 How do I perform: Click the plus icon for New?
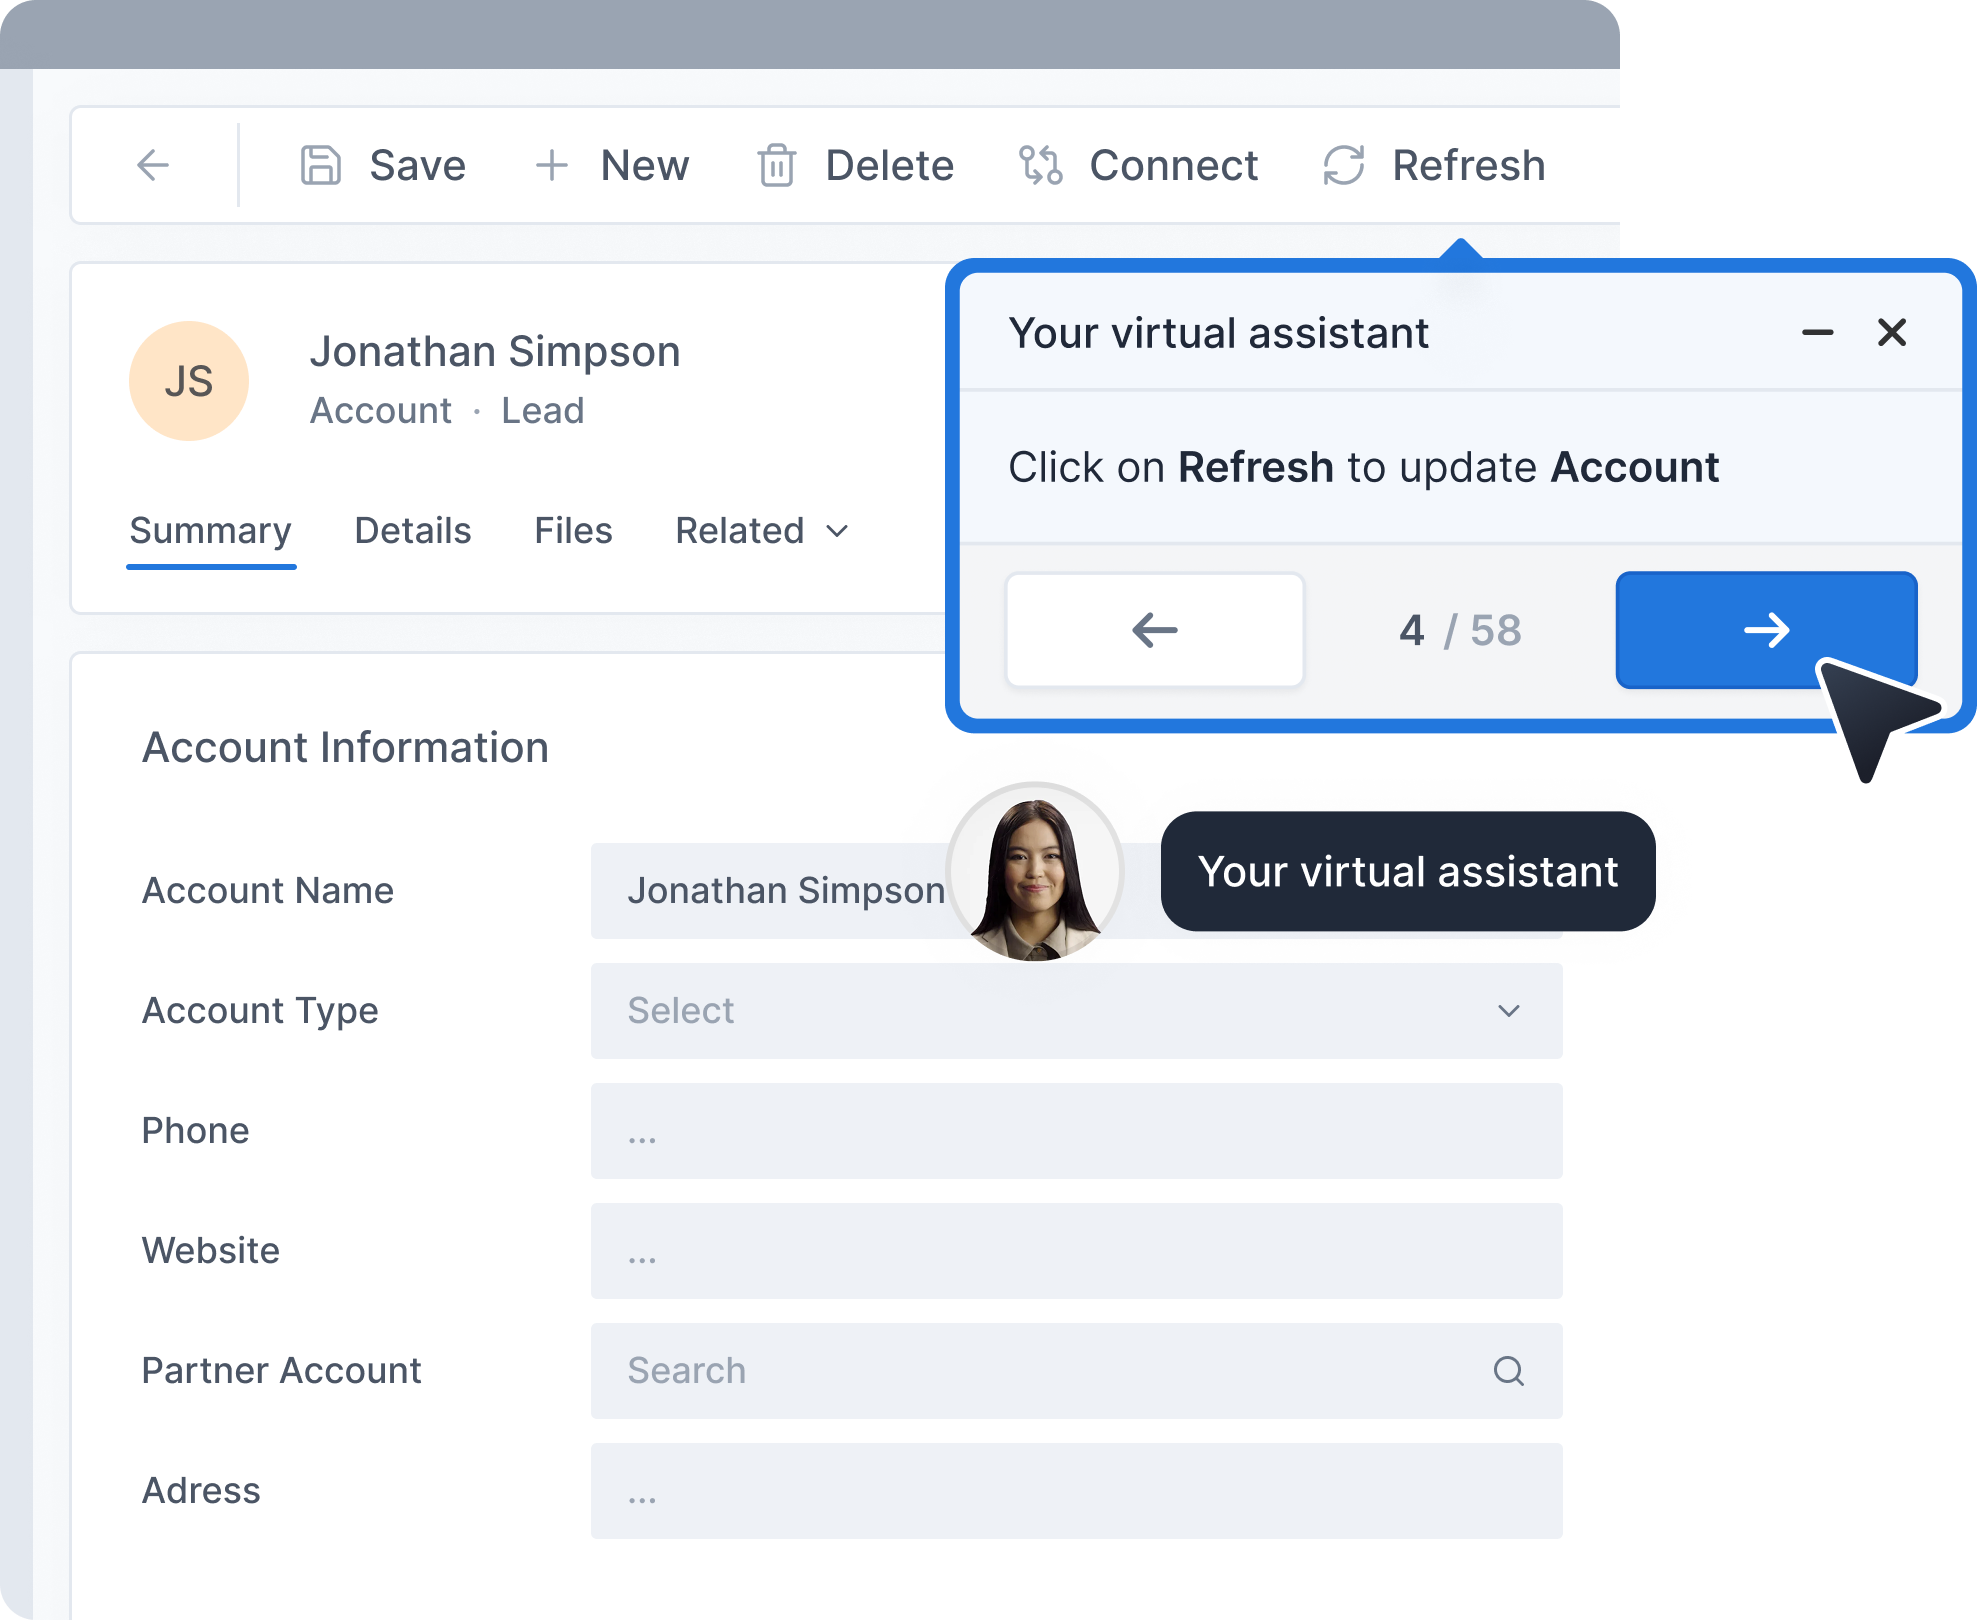[x=551, y=165]
